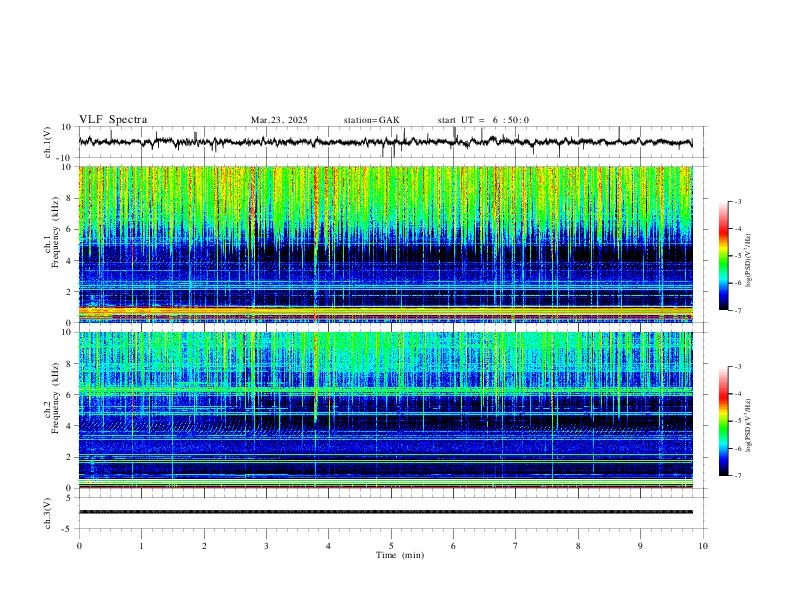
Task: Click time axis tick label "0"
Action: (x=79, y=546)
